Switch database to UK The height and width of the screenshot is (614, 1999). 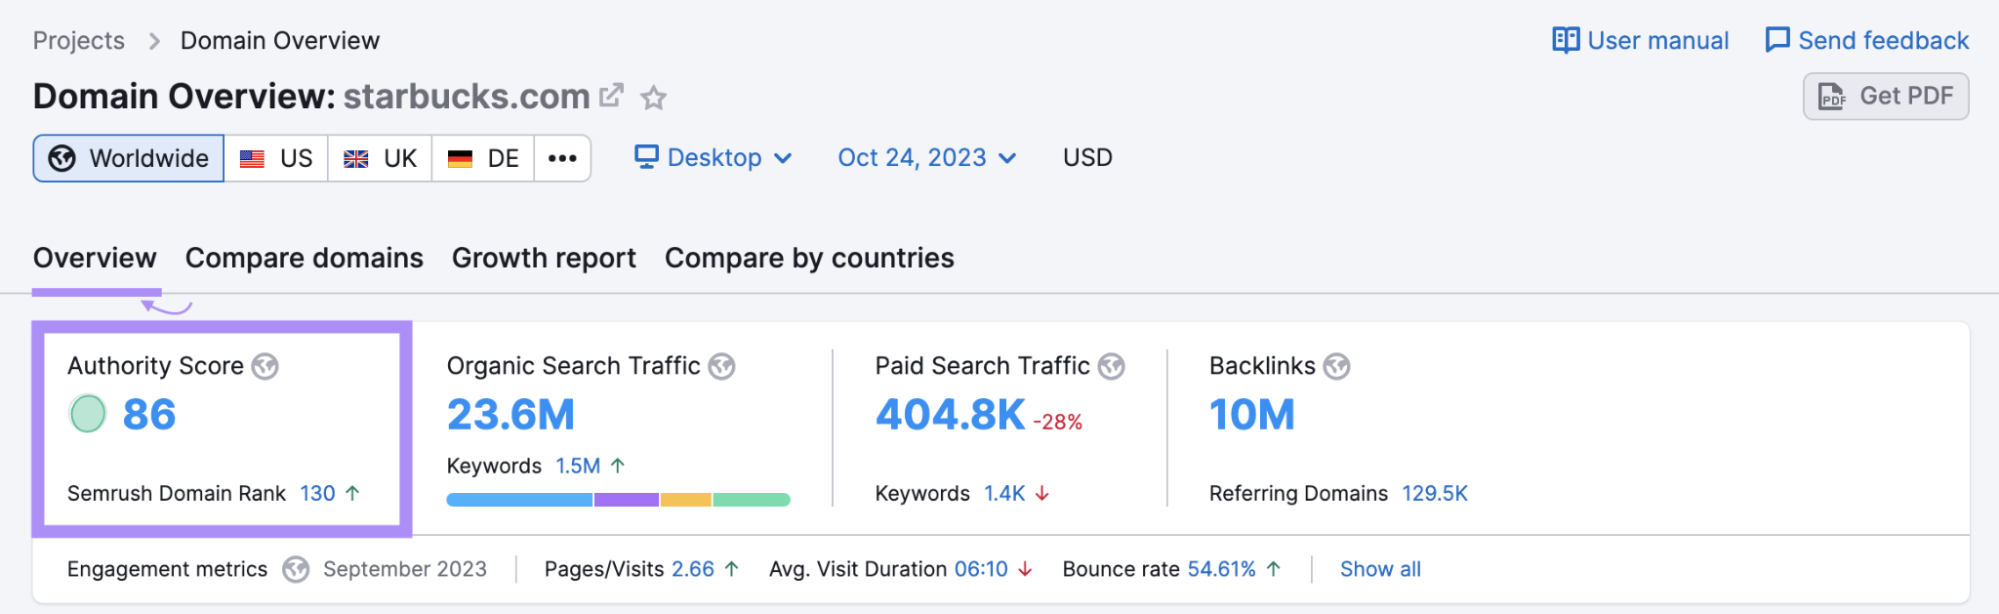380,158
